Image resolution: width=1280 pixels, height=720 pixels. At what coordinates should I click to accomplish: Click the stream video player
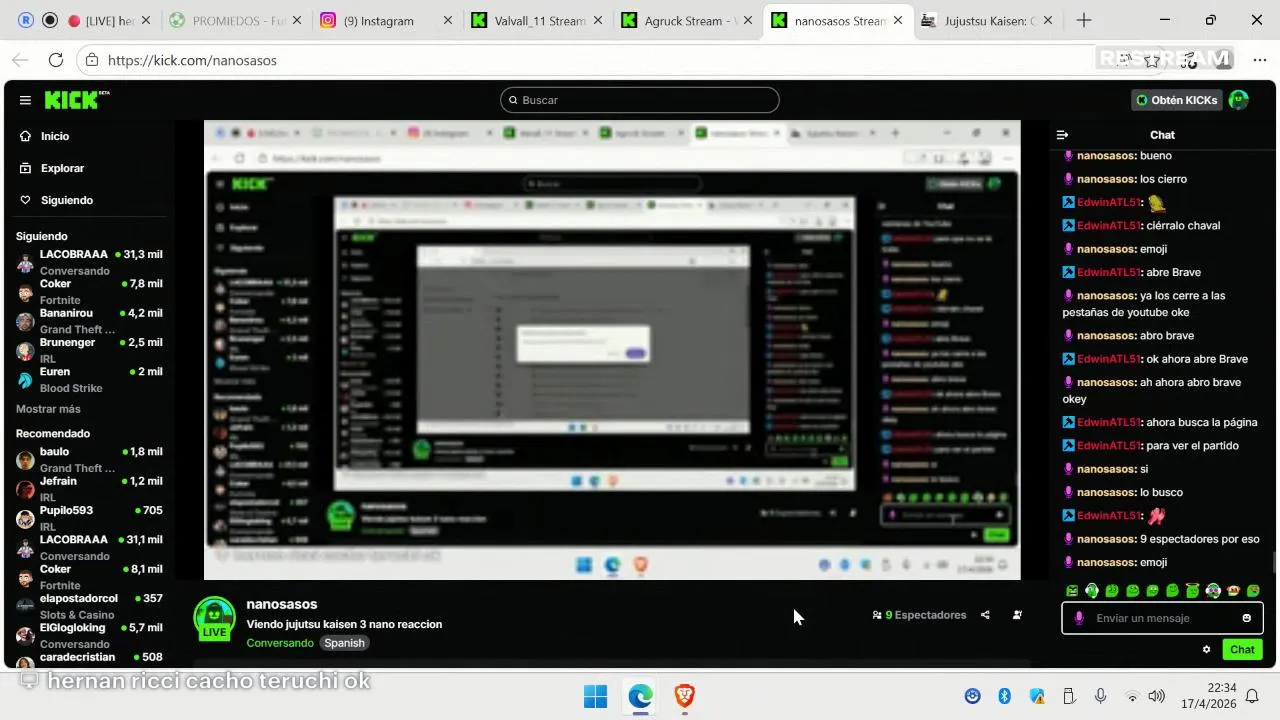pyautogui.click(x=612, y=350)
